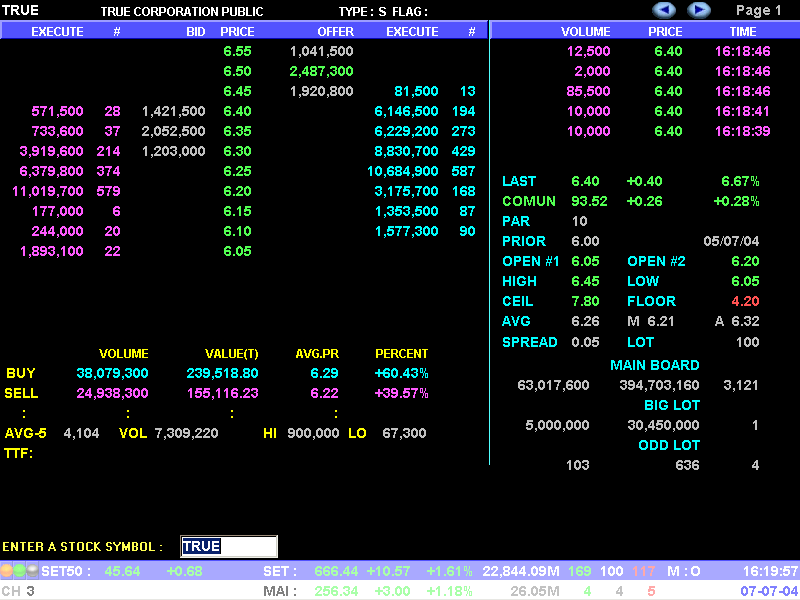Screen dimensions: 800x600
Task: Select the offer volume 1,041,500 at 6.55
Action: click(x=321, y=52)
